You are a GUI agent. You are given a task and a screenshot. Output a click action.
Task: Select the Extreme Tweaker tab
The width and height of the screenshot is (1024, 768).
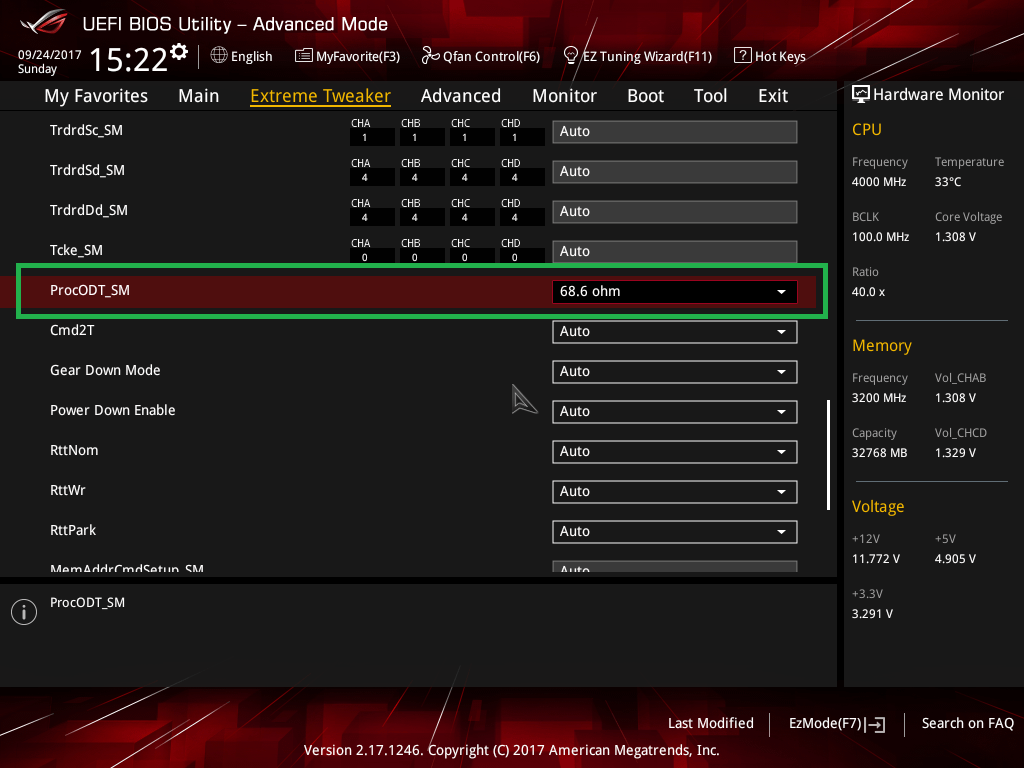coord(321,96)
